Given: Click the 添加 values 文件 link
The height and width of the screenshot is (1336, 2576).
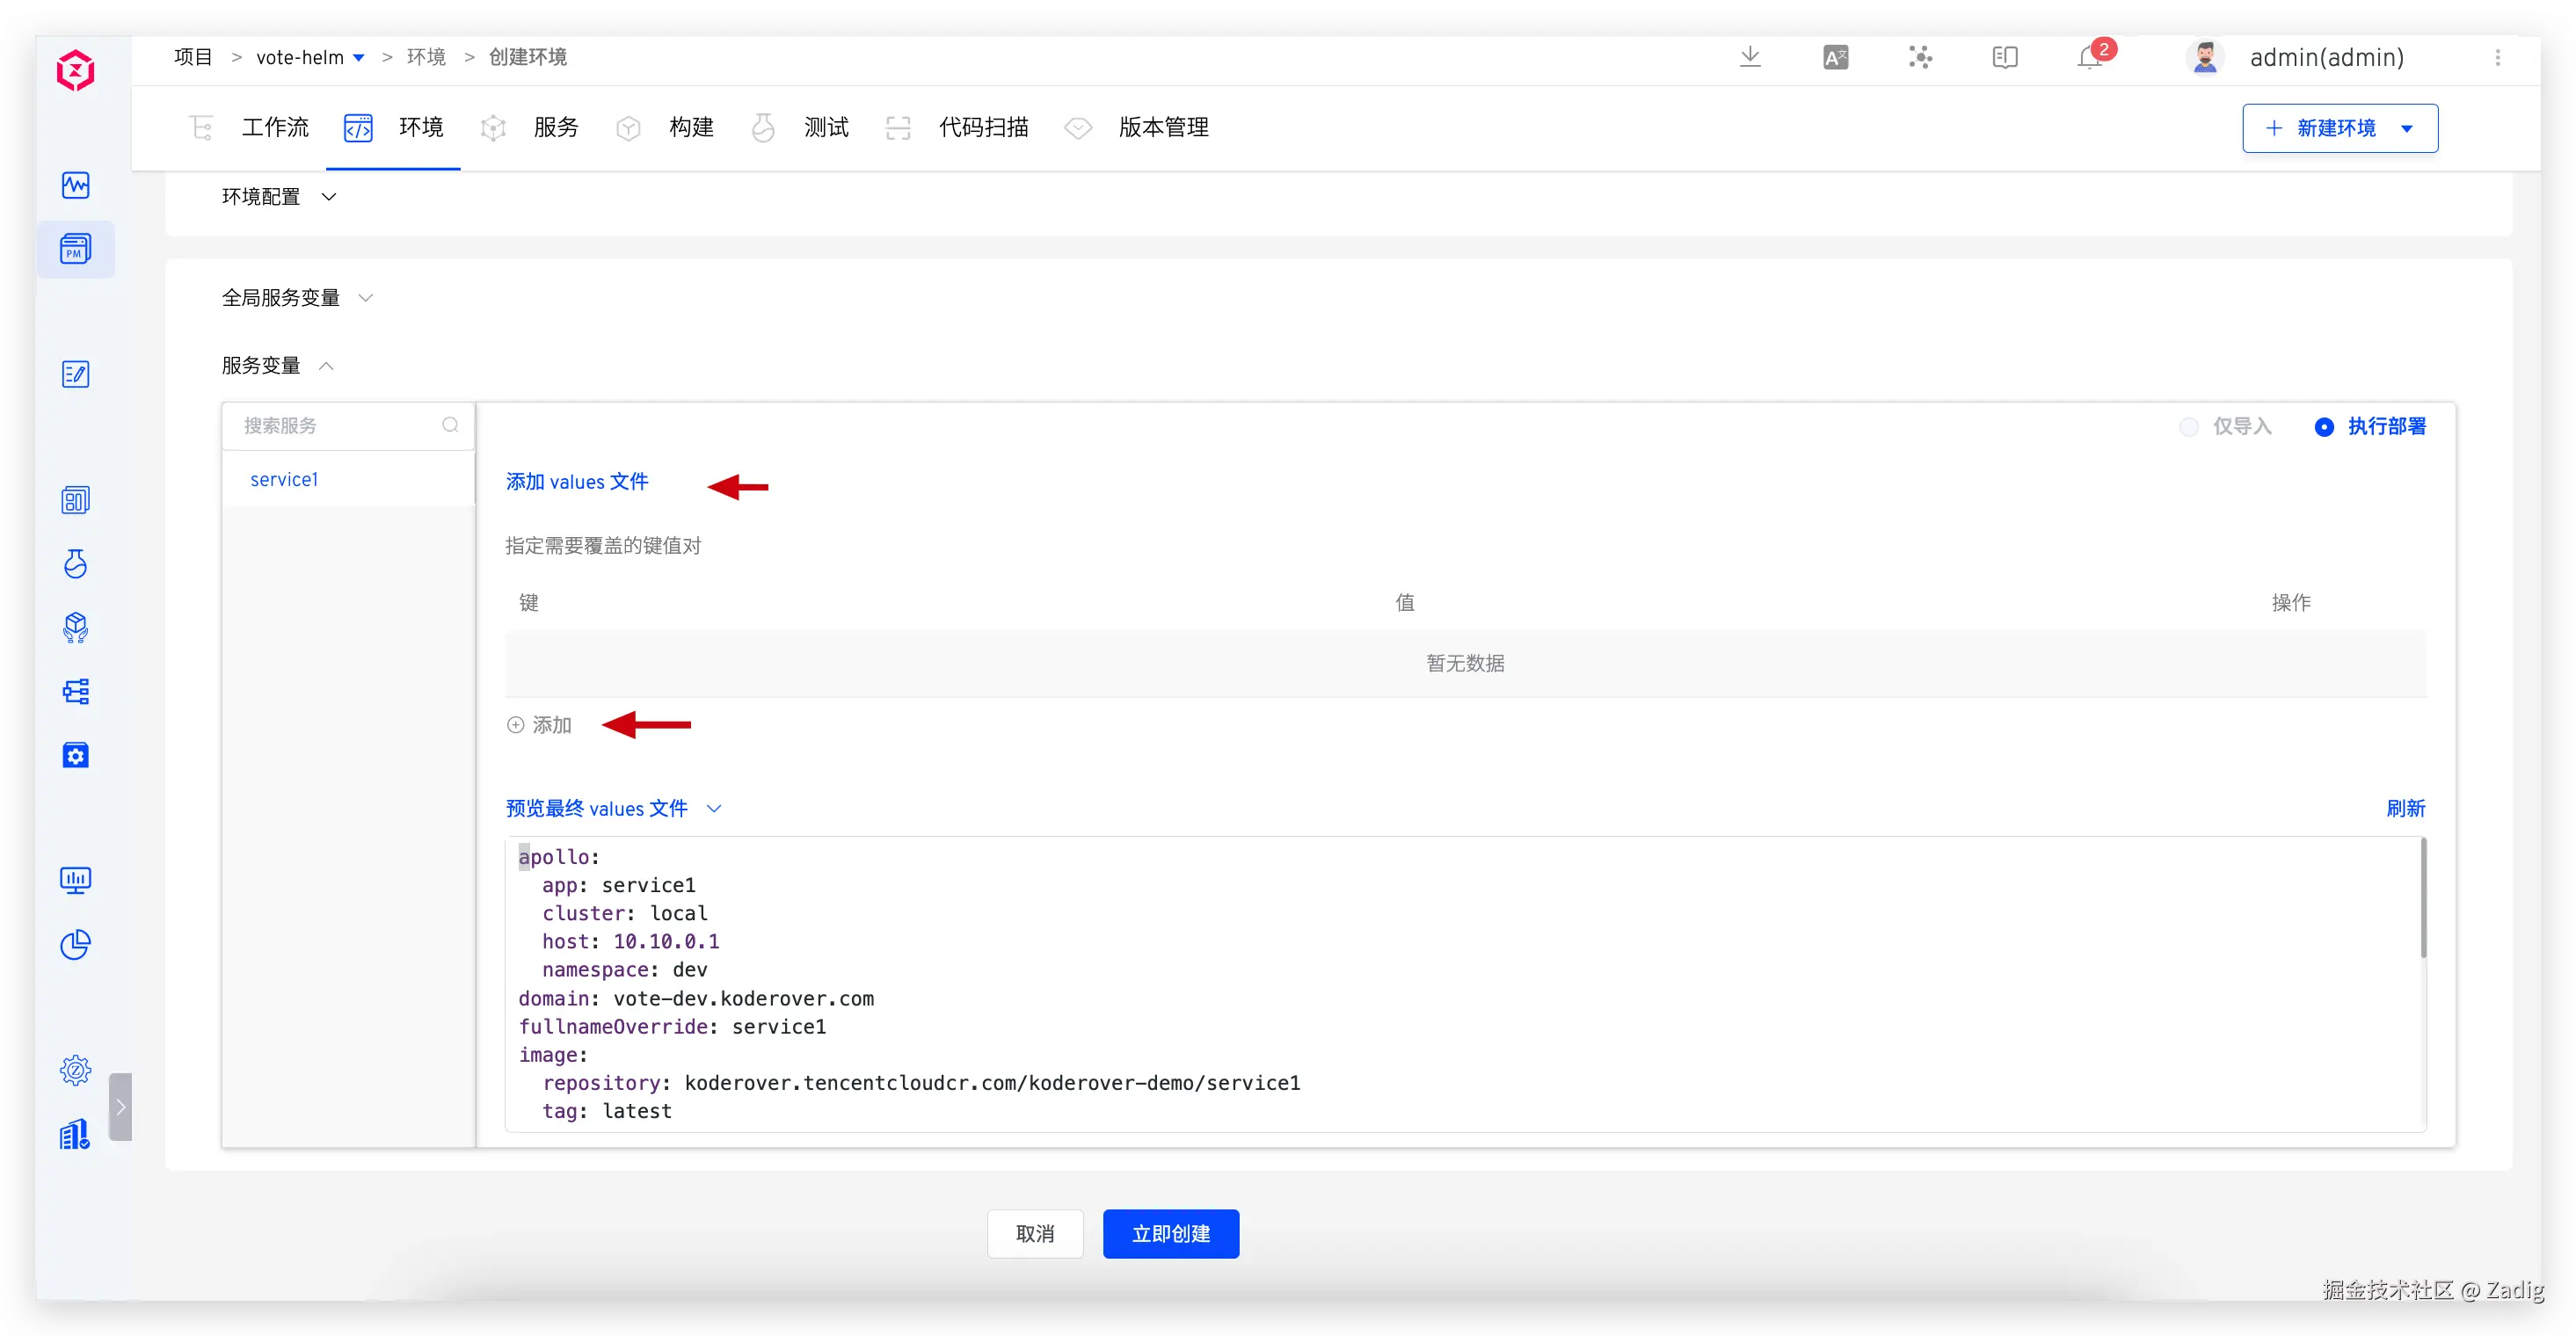Looking at the screenshot, I should tap(577, 482).
